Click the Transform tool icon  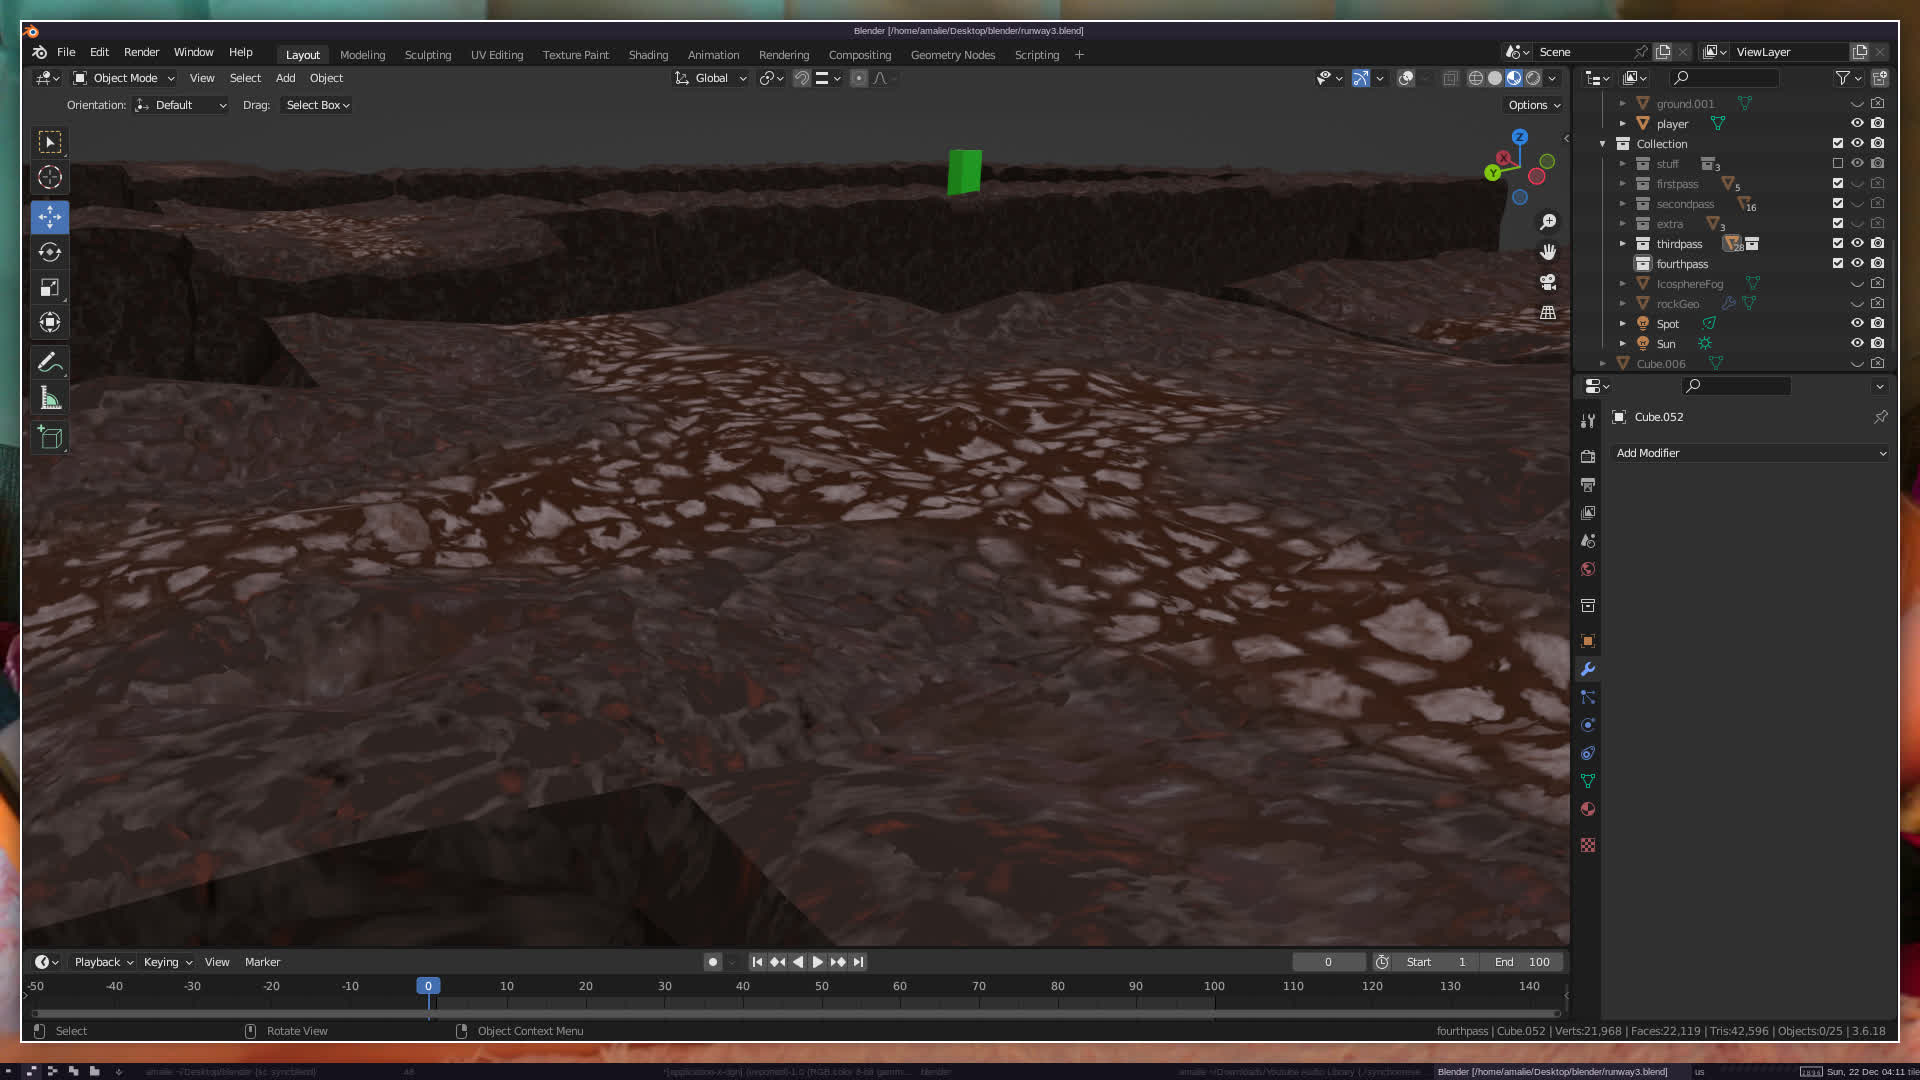(x=49, y=322)
